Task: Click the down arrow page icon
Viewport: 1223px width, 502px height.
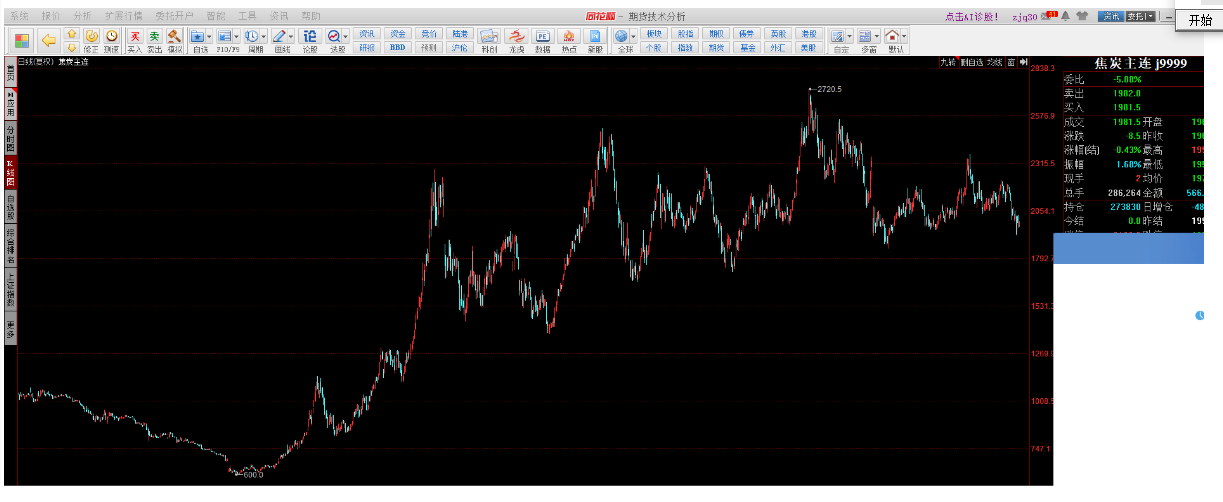Action: [x=72, y=47]
